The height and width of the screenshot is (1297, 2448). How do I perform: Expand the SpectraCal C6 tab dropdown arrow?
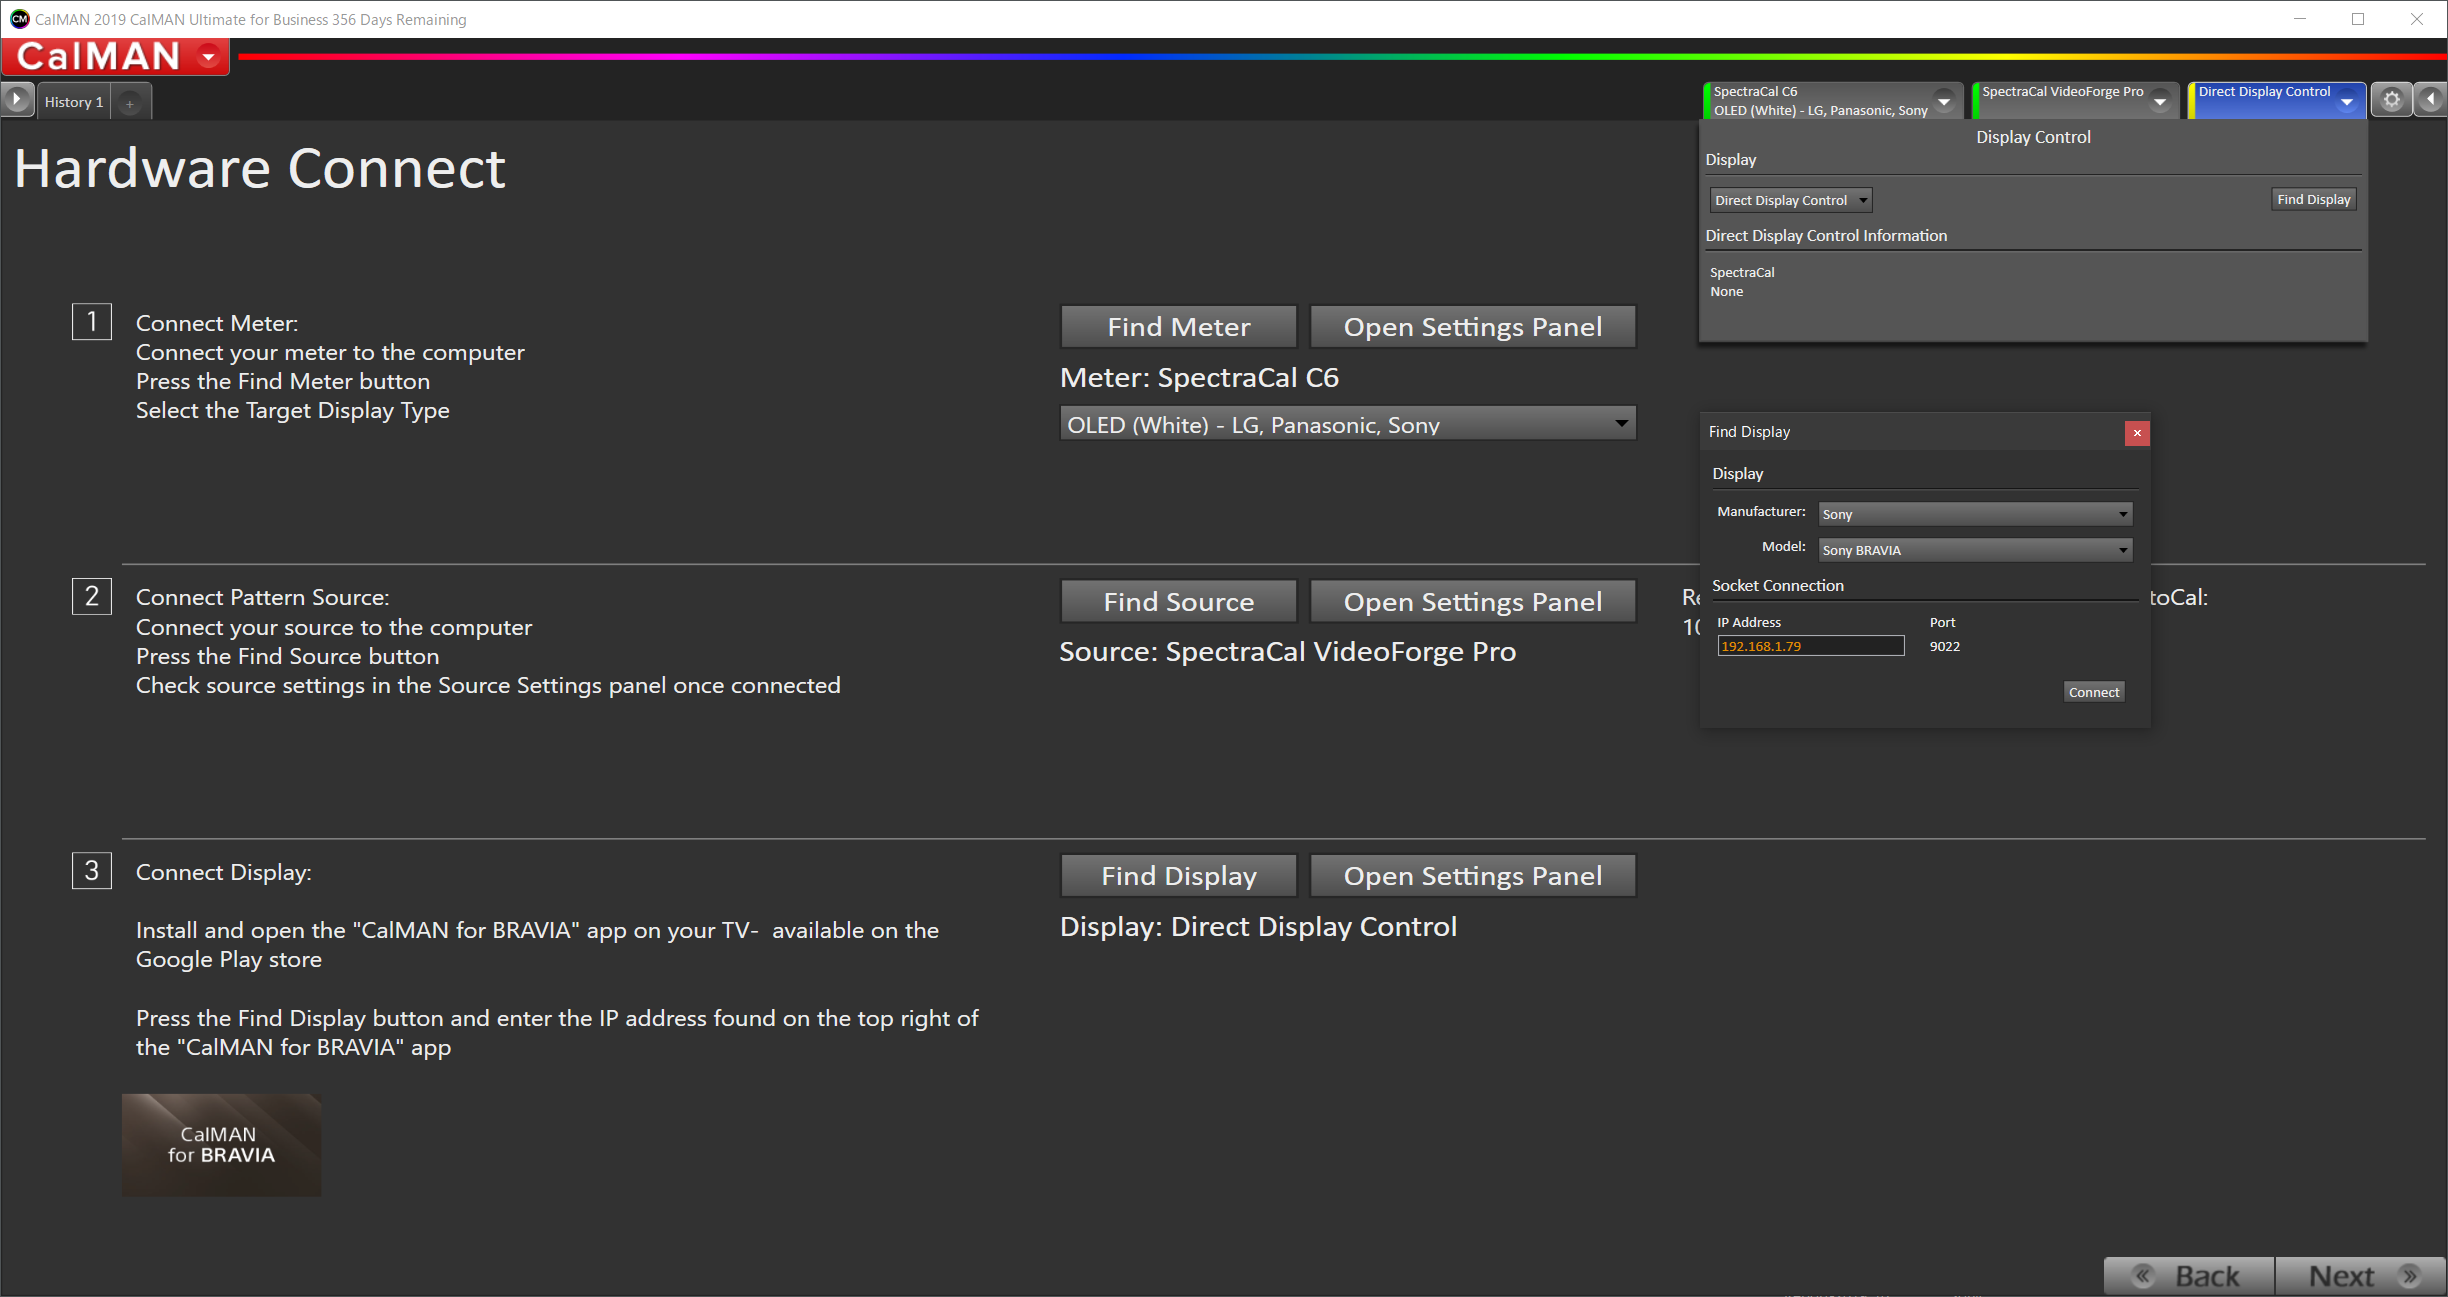[x=1944, y=101]
